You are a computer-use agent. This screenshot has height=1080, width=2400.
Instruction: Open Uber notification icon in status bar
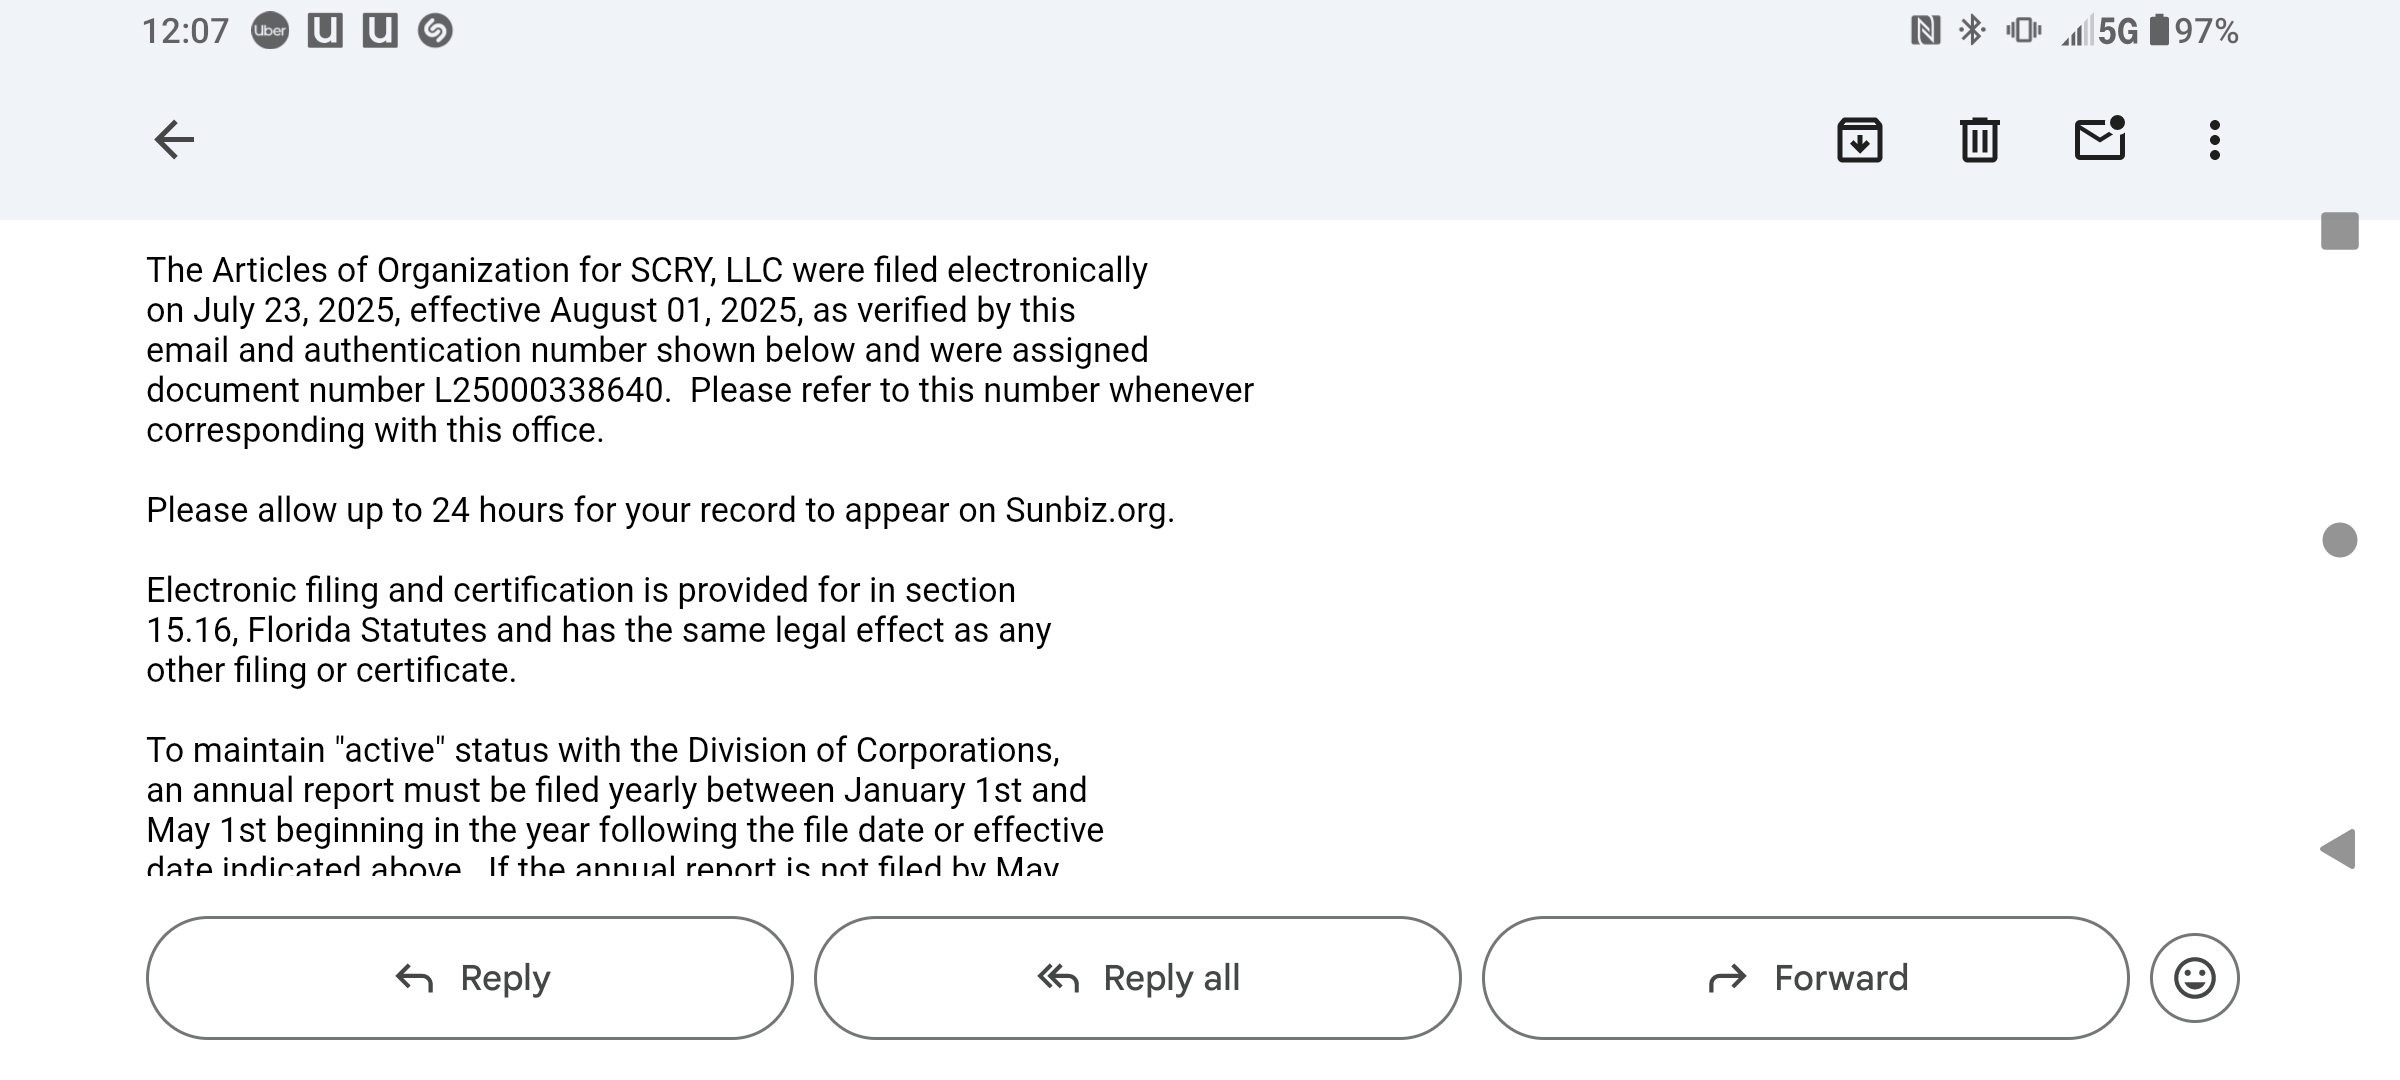(x=270, y=31)
